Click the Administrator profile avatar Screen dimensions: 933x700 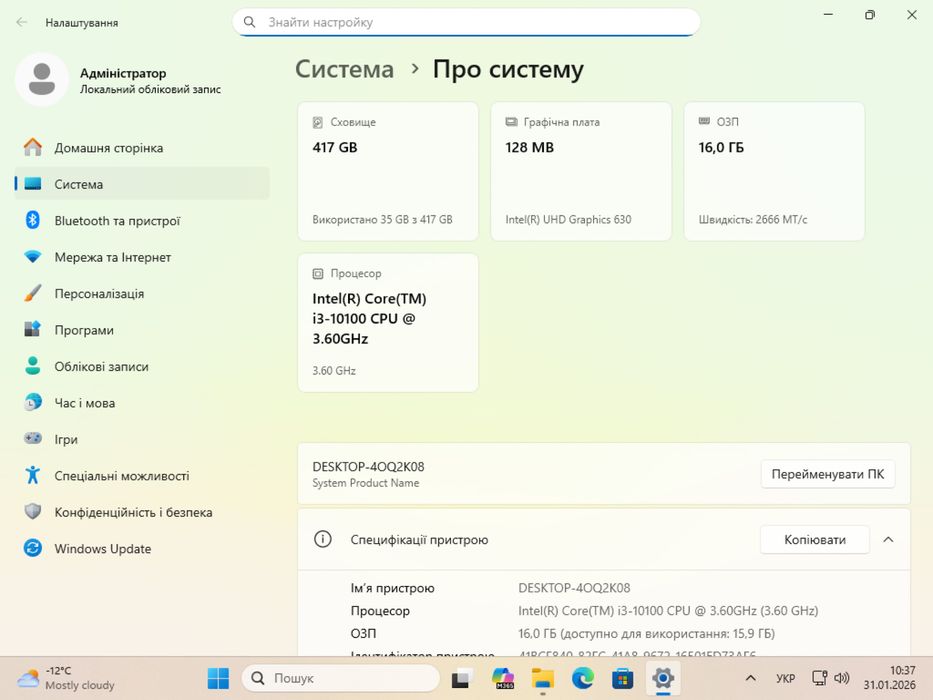[42, 79]
